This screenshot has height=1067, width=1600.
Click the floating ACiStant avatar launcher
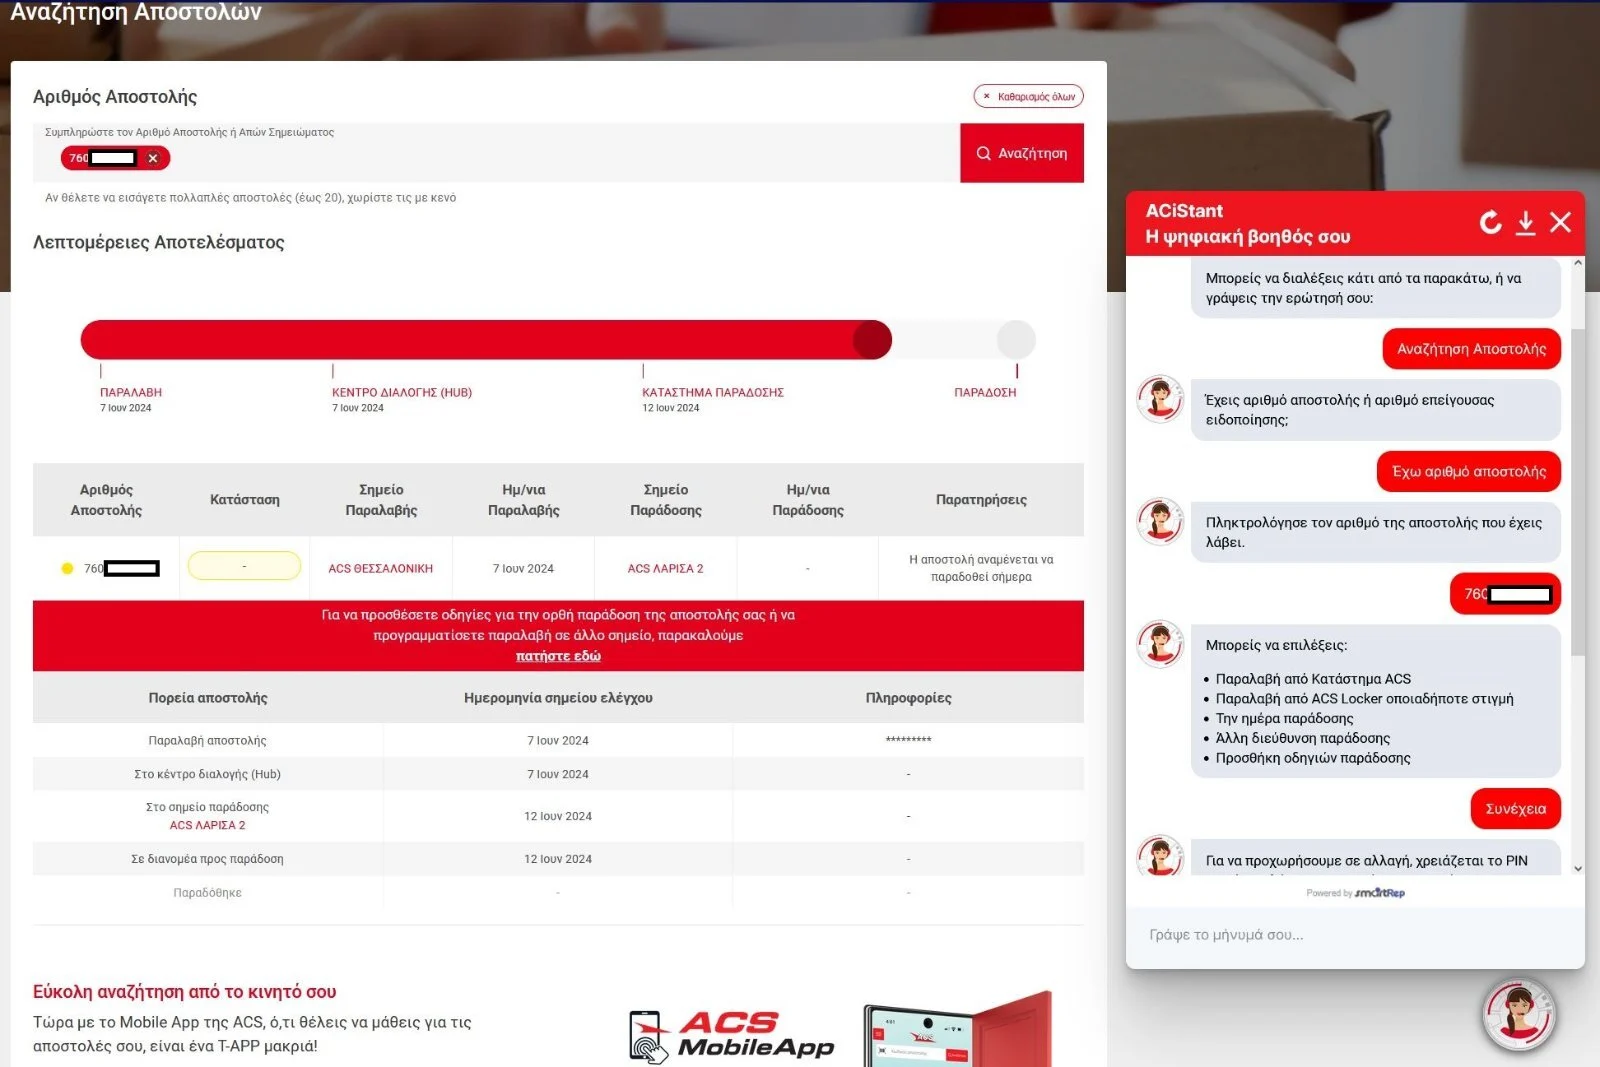[x=1519, y=1015]
